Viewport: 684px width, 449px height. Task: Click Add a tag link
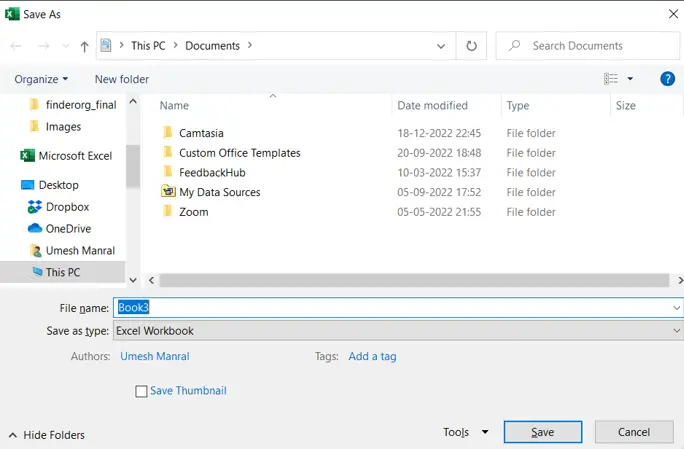[372, 356]
